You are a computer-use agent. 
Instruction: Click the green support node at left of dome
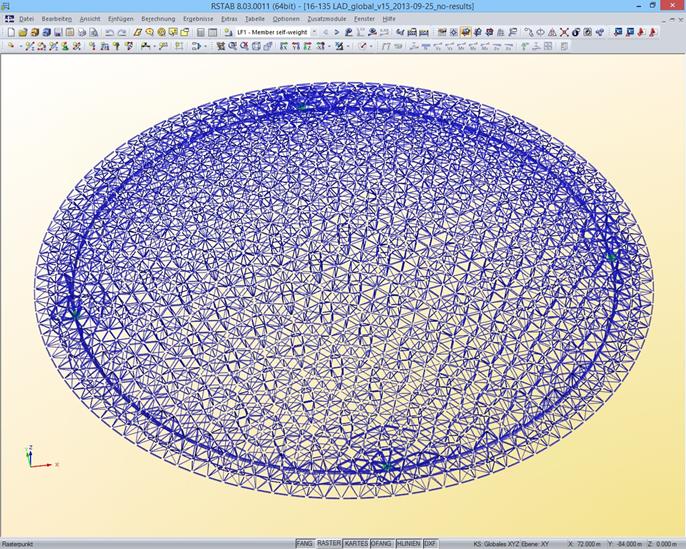(x=75, y=313)
